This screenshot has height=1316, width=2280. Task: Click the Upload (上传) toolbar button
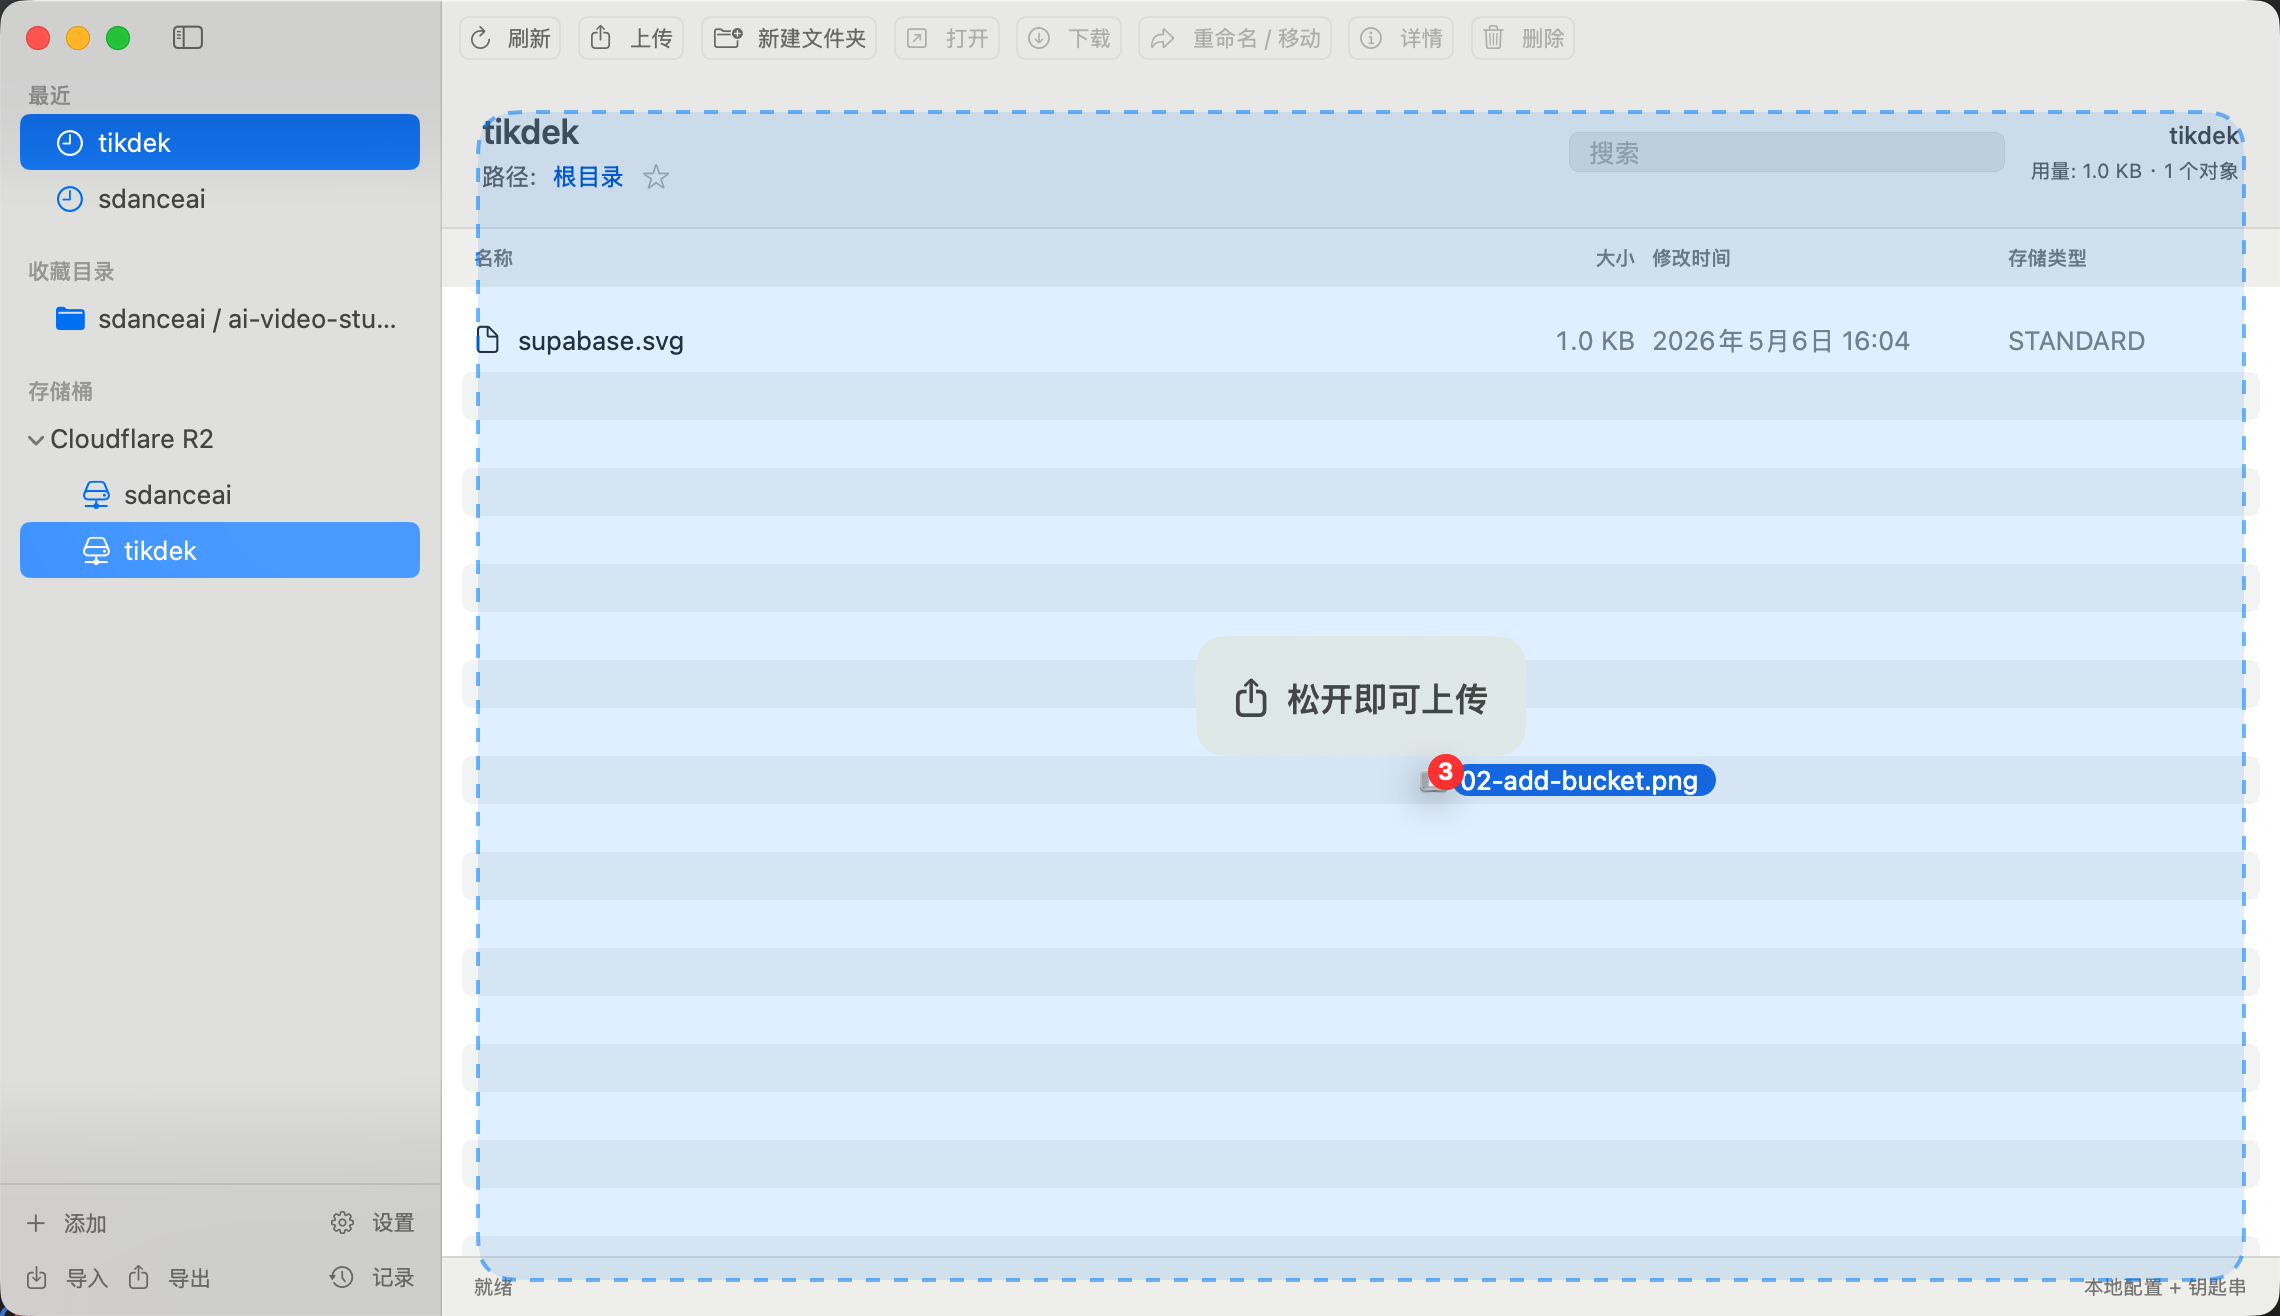tap(631, 38)
